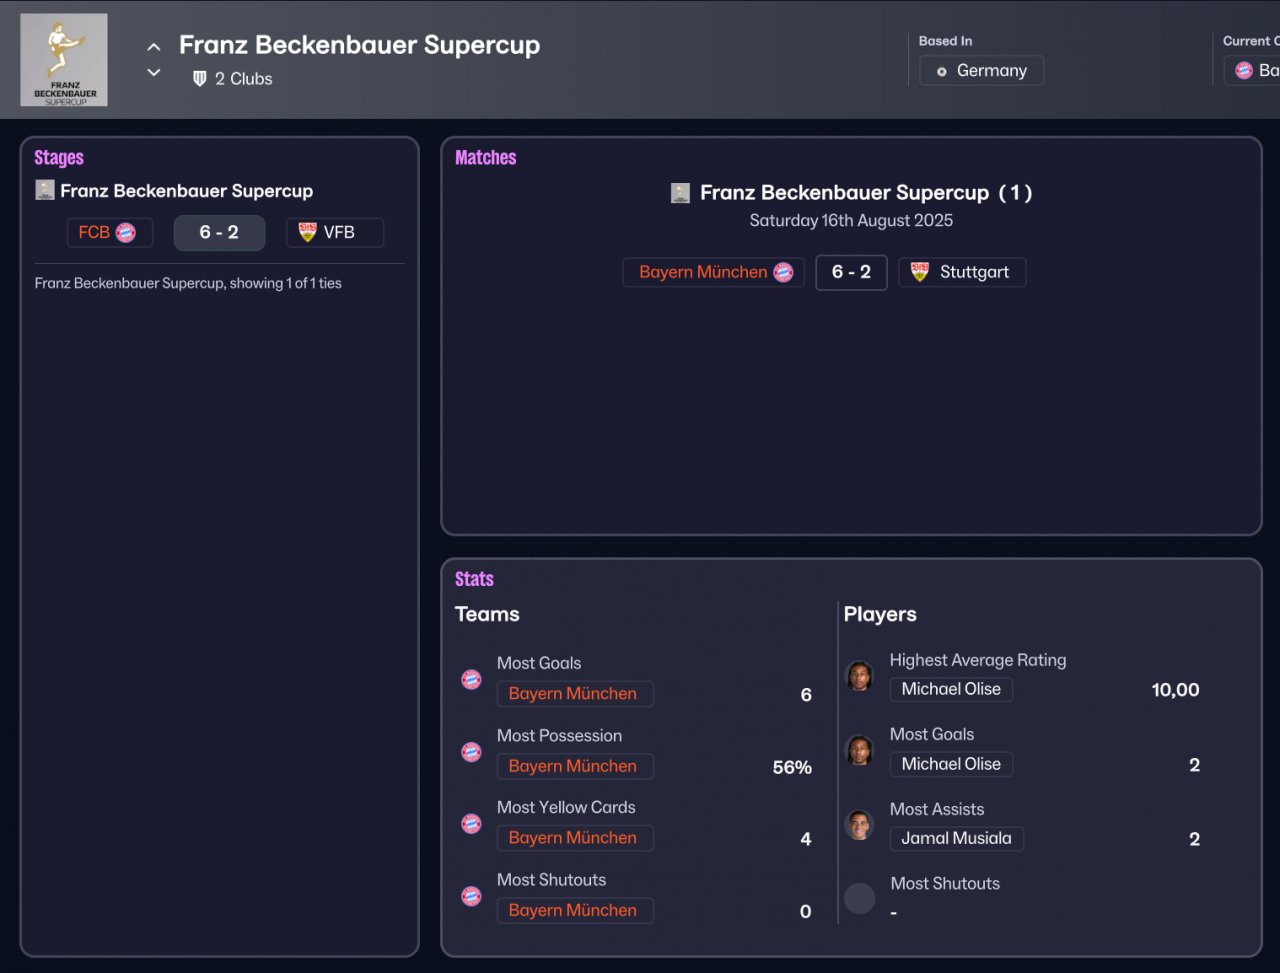
Task: Click the trophy icon beside Matches Supercup heading
Action: pyautogui.click(x=680, y=193)
